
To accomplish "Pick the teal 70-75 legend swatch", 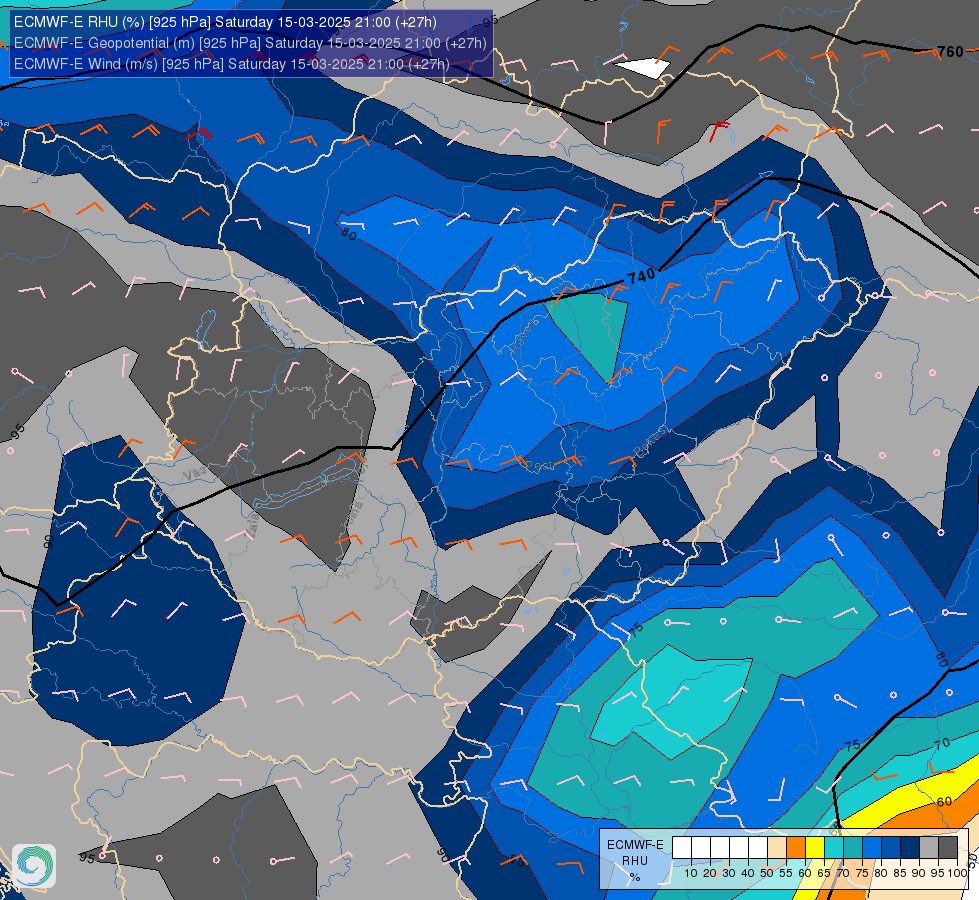I will click(853, 847).
